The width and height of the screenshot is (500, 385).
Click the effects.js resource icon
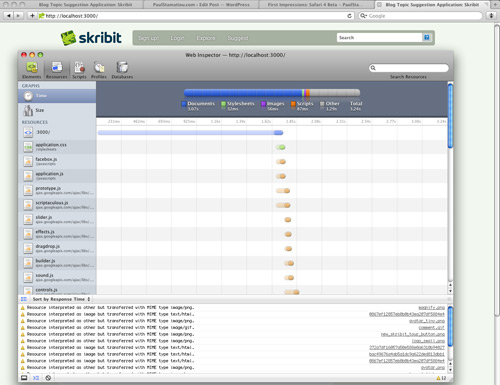point(28,234)
